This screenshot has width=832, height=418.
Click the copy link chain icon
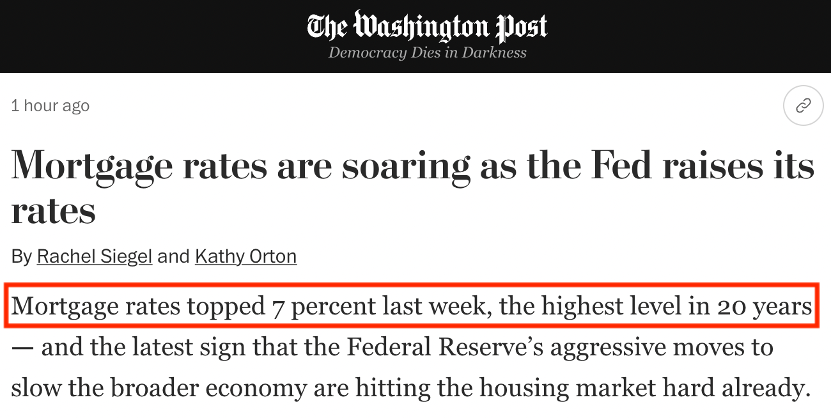803,106
